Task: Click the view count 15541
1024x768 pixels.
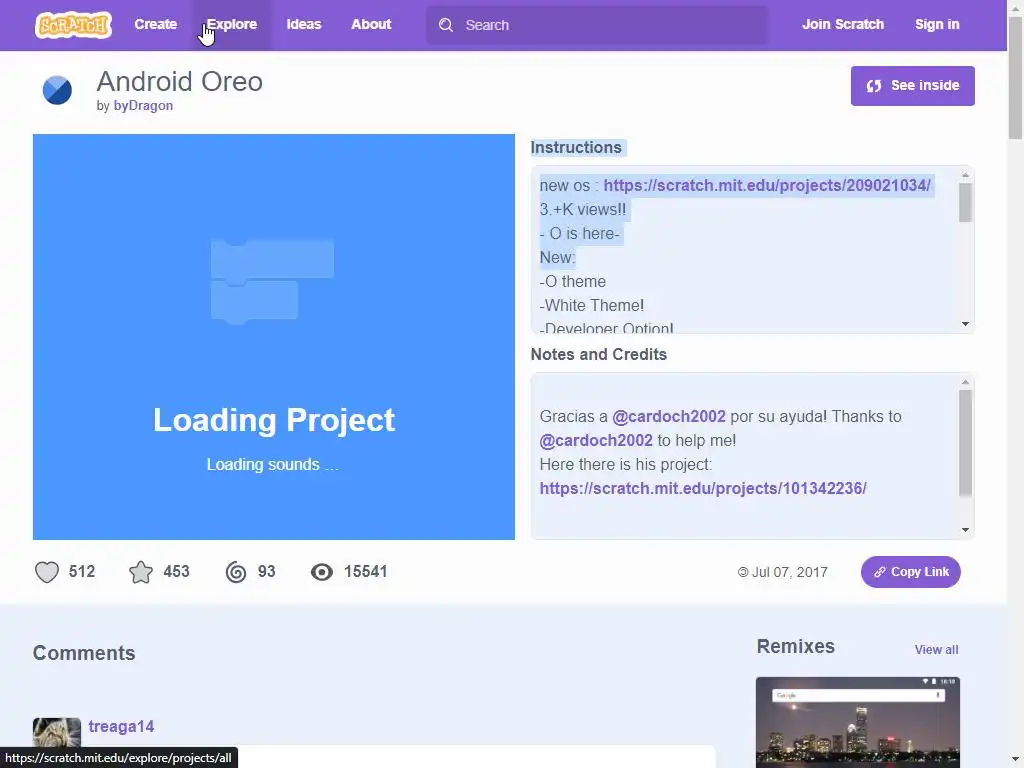Action: [x=366, y=572]
